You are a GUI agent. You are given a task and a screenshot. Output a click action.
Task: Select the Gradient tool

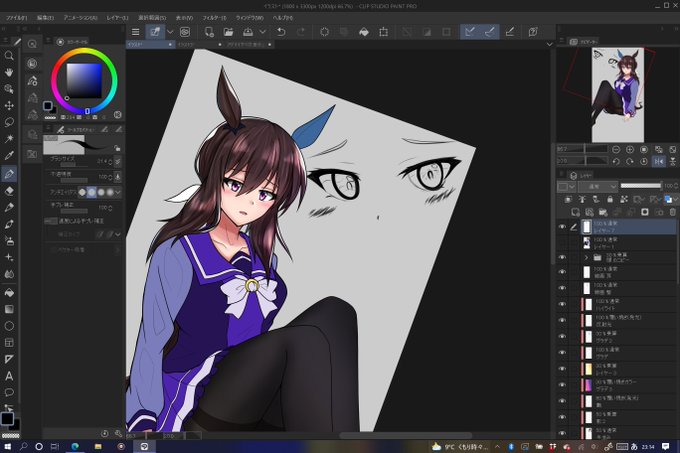9,309
